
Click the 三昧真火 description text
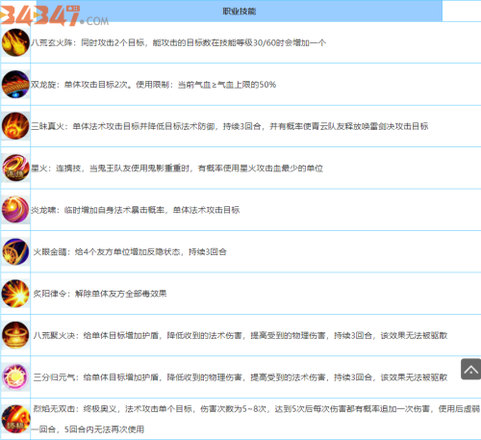click(230, 126)
